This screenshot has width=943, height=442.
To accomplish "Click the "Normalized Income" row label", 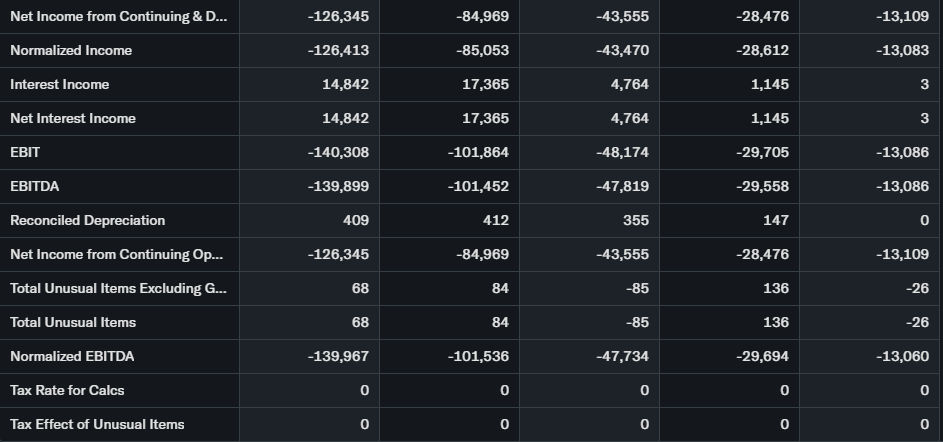I will click(71, 50).
